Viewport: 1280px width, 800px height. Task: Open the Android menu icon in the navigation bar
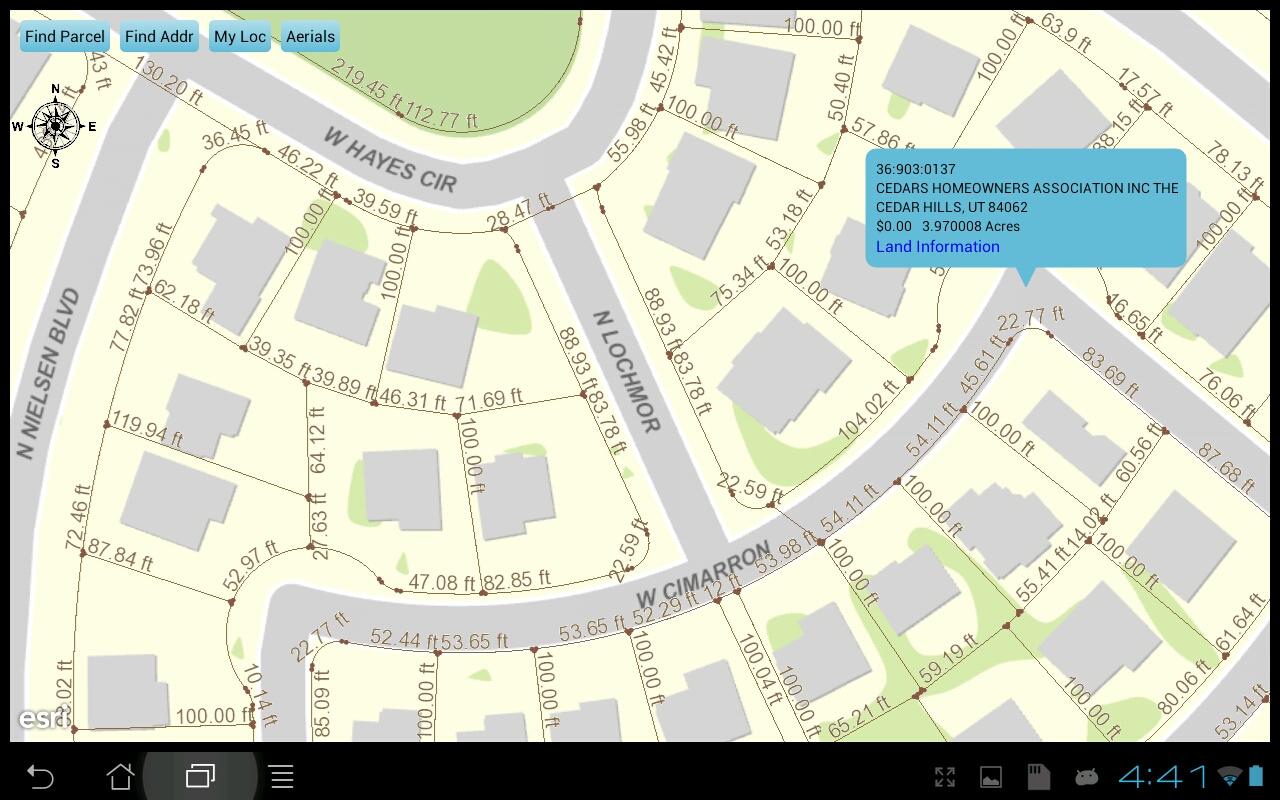pyautogui.click(x=282, y=776)
